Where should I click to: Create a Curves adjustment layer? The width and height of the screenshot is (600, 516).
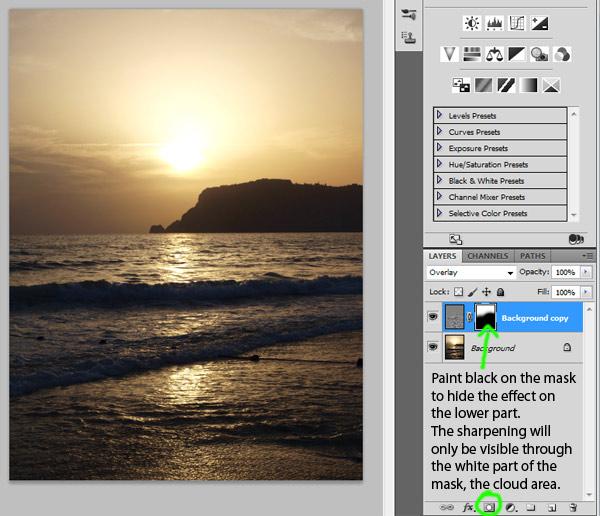point(517,23)
